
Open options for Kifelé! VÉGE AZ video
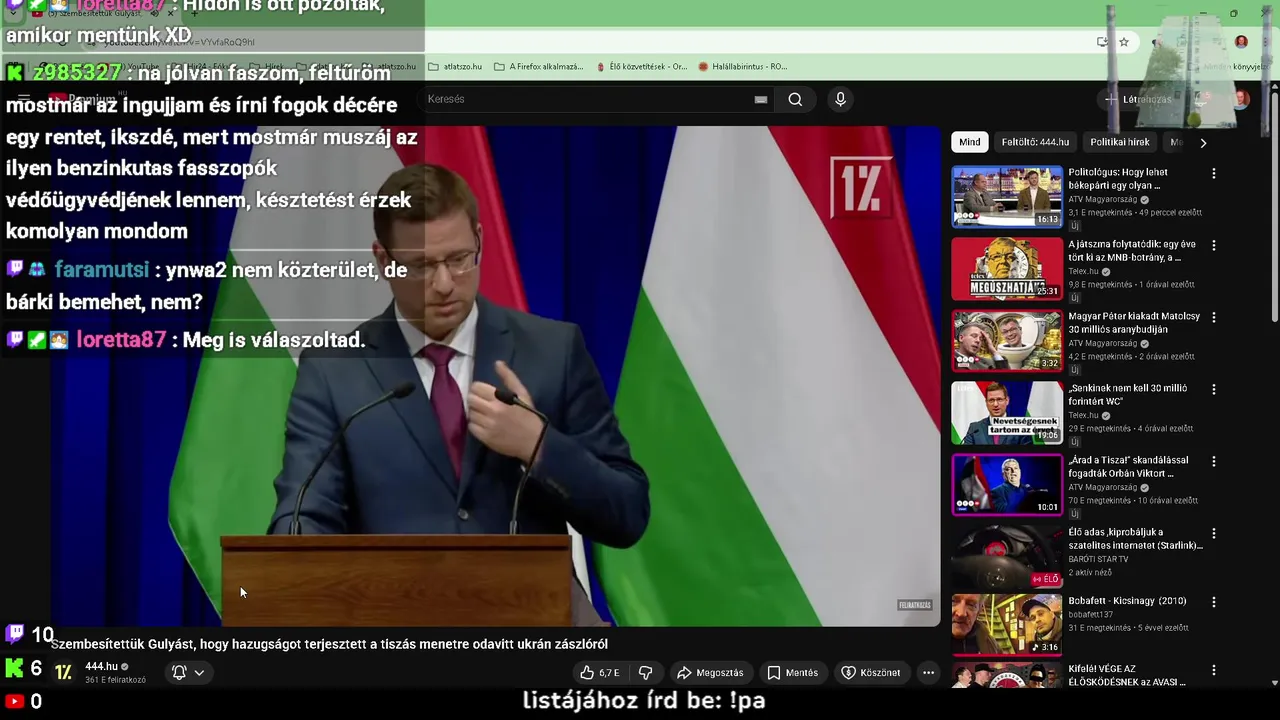pos(1214,670)
